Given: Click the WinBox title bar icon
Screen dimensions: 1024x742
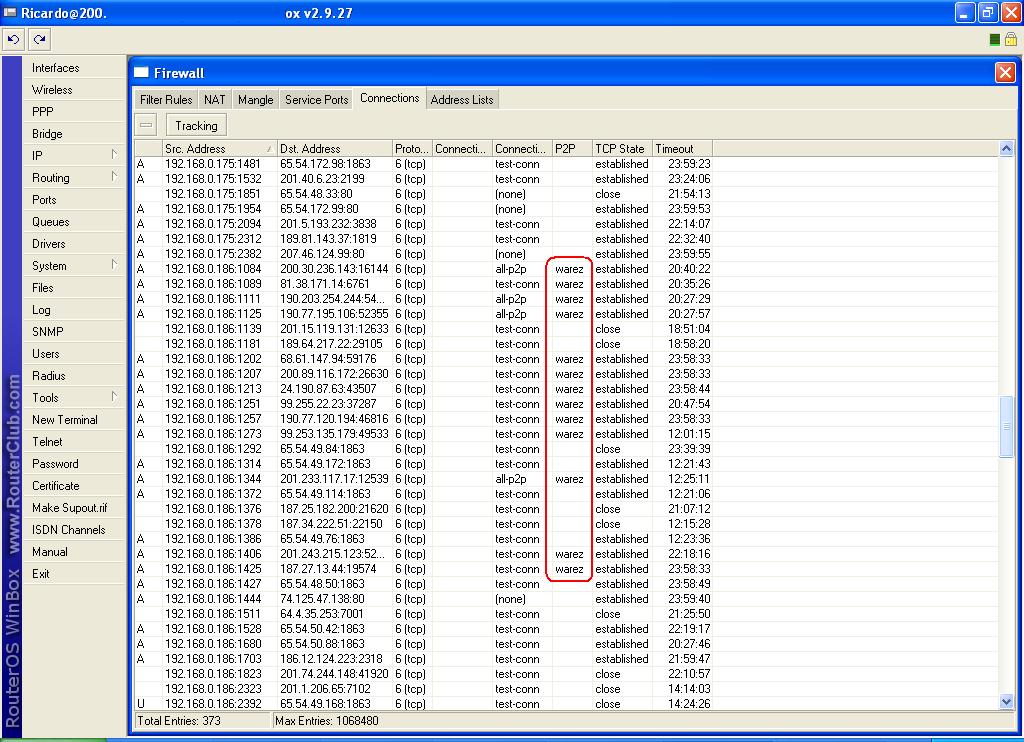Looking at the screenshot, I should pyautogui.click(x=10, y=12).
